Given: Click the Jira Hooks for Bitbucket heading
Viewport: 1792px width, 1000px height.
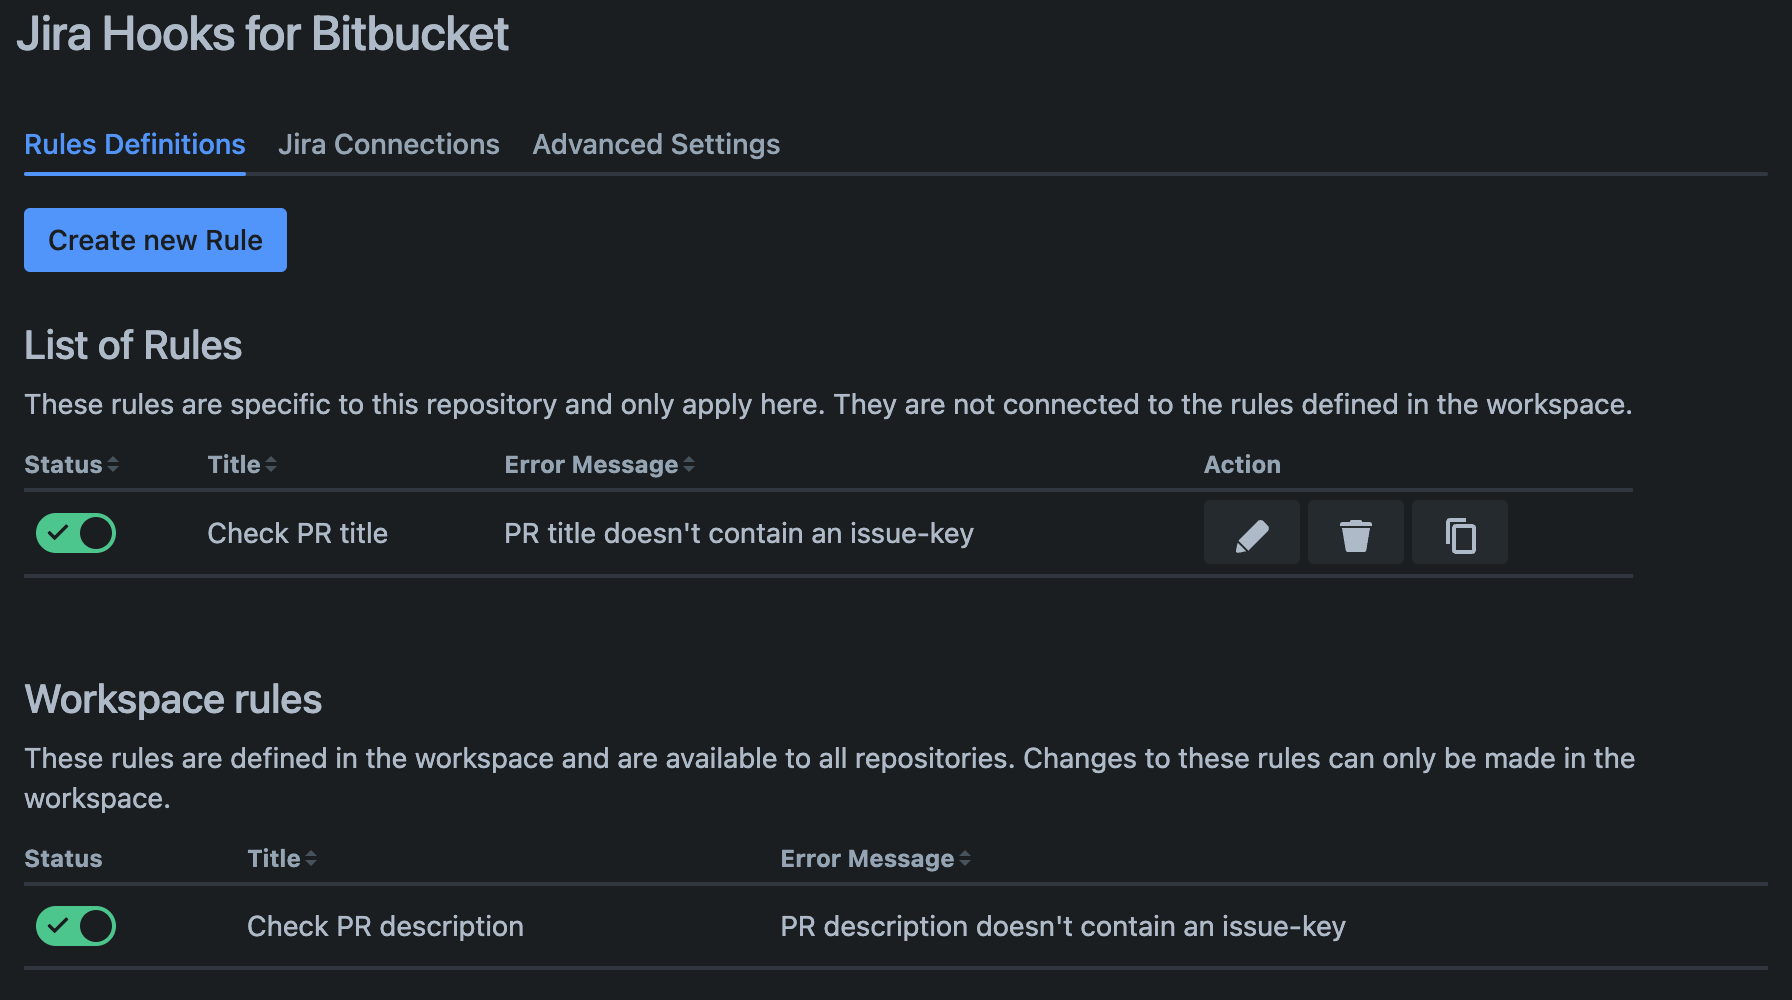Looking at the screenshot, I should (x=263, y=34).
